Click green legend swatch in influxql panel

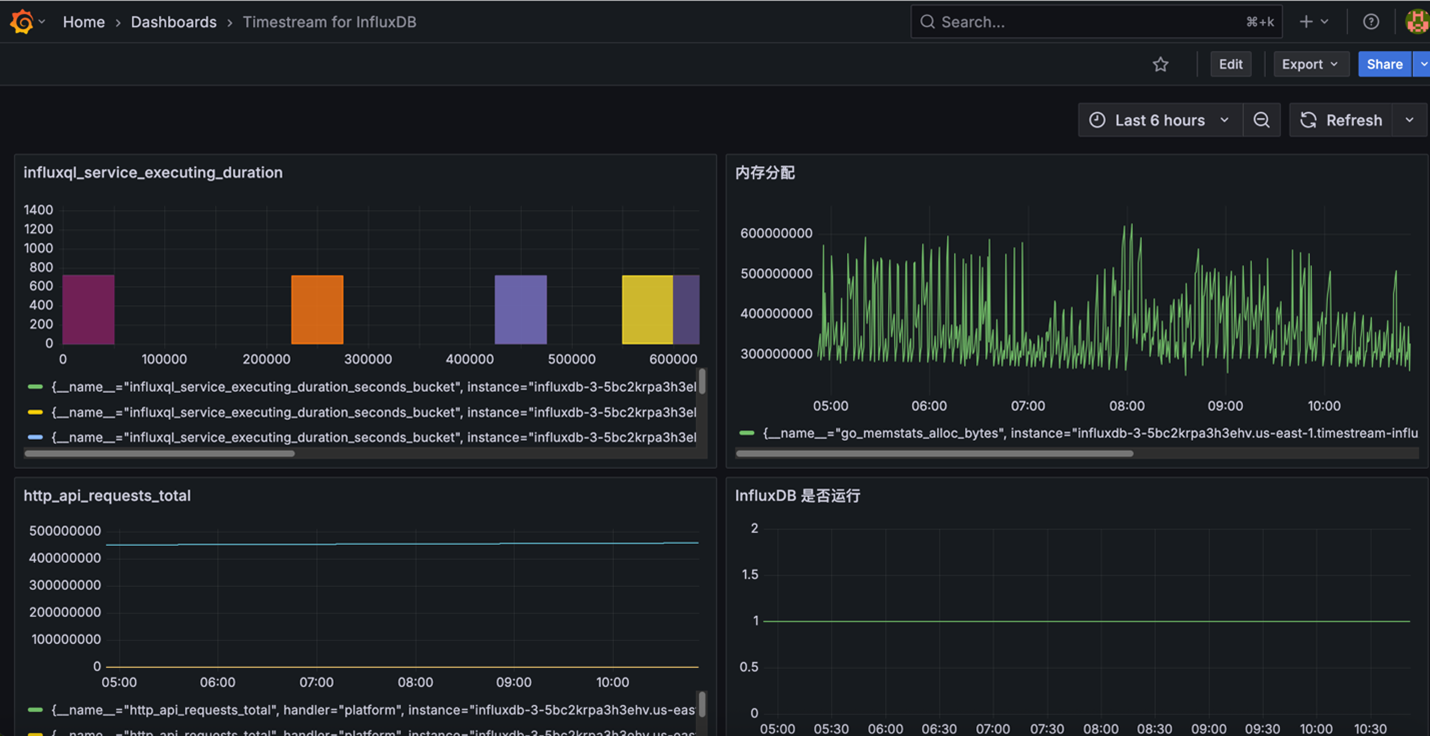click(x=35, y=386)
